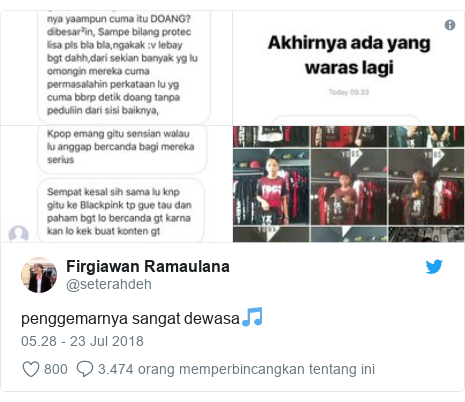Click the 'penggemarnya sangat dewasa' tweet text

point(130,318)
